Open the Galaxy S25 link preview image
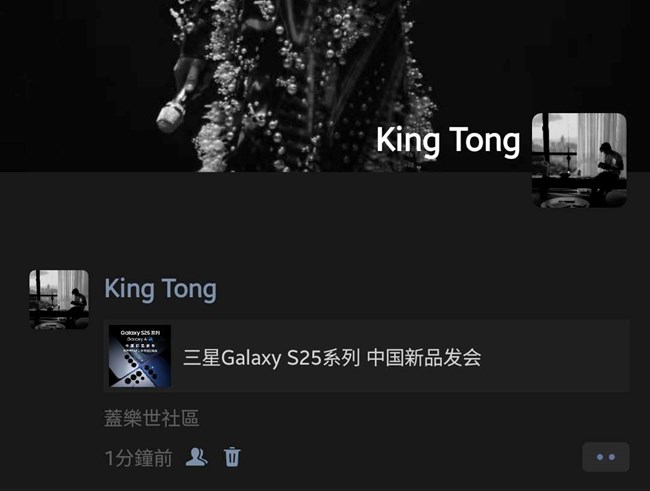The width and height of the screenshot is (650, 491). pyautogui.click(x=140, y=356)
